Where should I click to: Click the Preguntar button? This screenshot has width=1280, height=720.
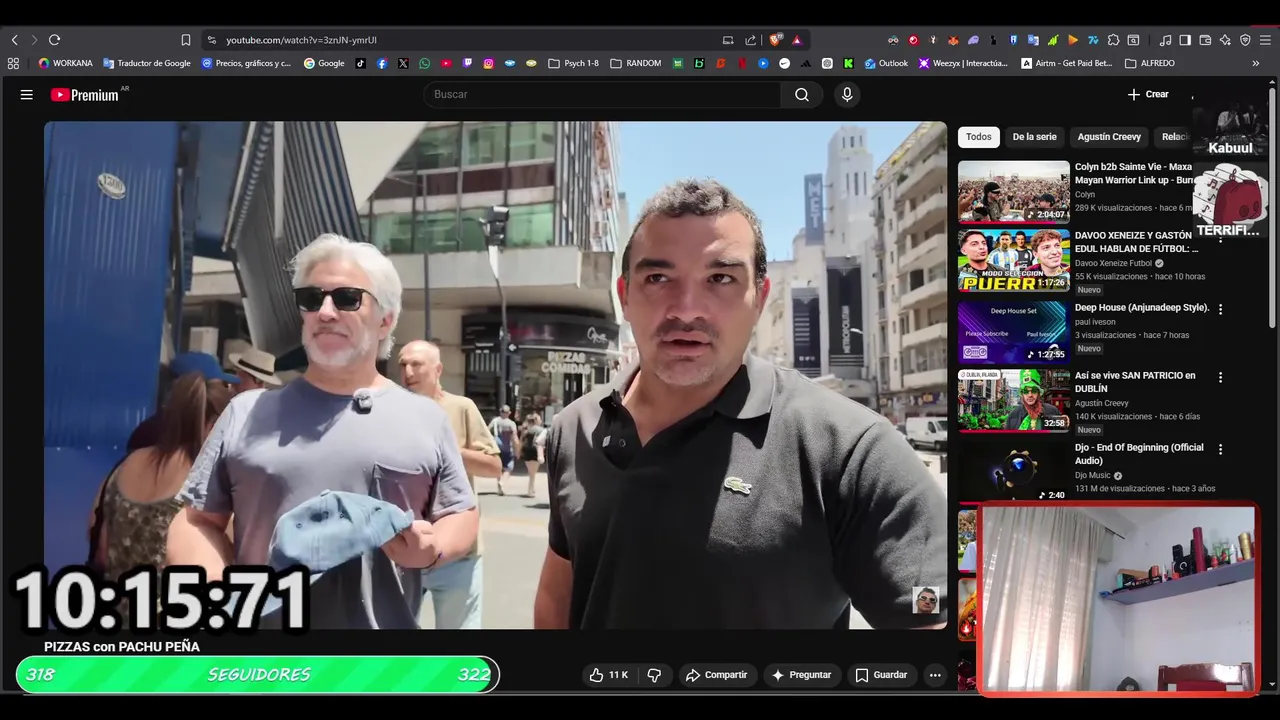tap(801, 675)
